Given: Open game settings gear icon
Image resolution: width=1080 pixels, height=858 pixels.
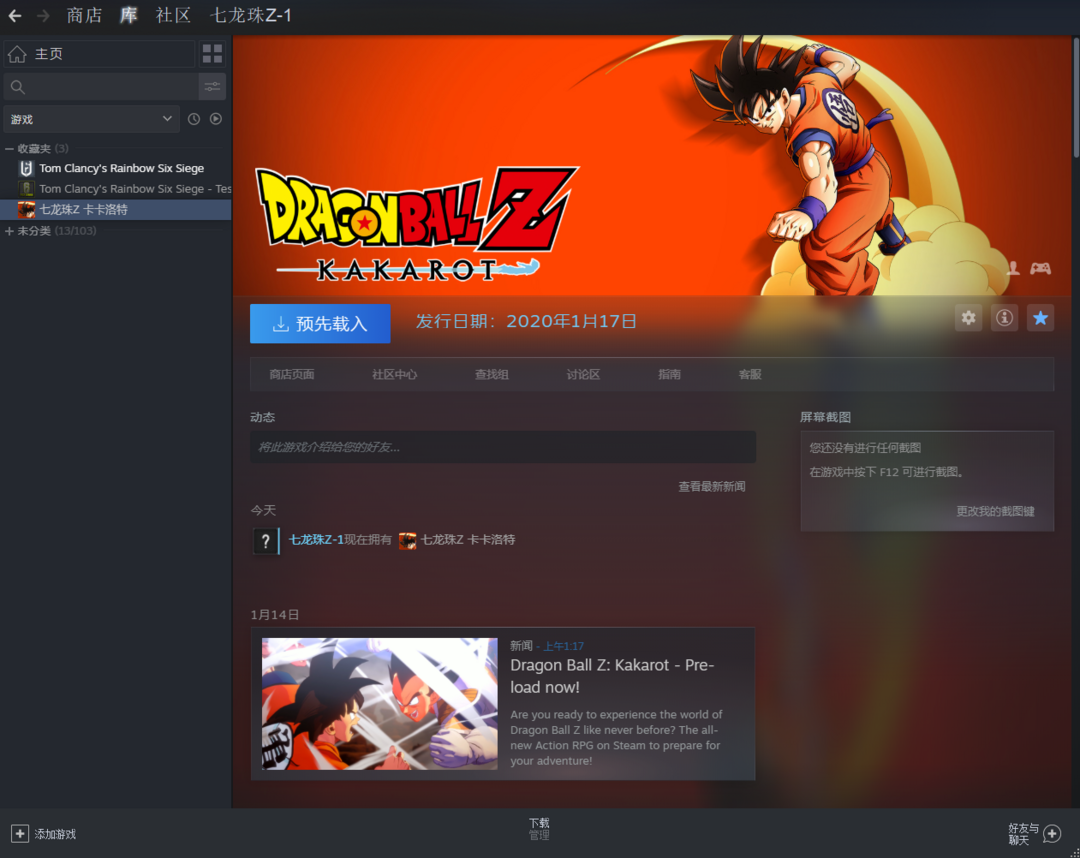Looking at the screenshot, I should [x=968, y=318].
